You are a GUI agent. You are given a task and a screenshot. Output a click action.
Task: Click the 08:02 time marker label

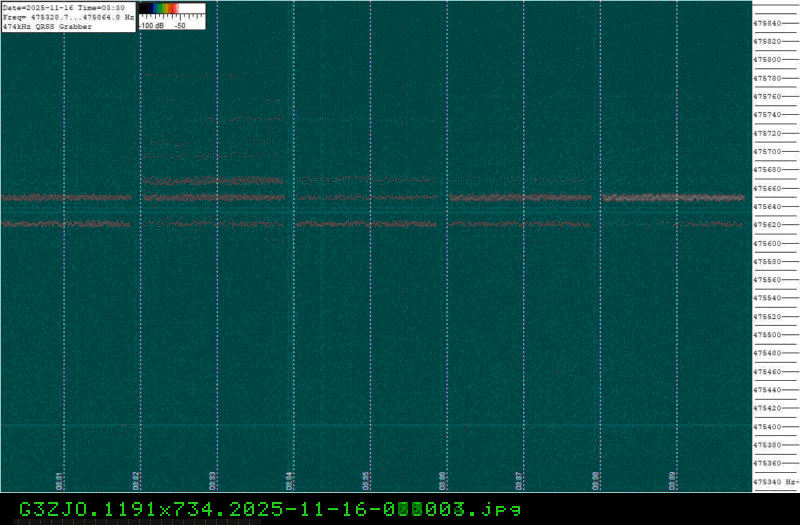point(136,480)
